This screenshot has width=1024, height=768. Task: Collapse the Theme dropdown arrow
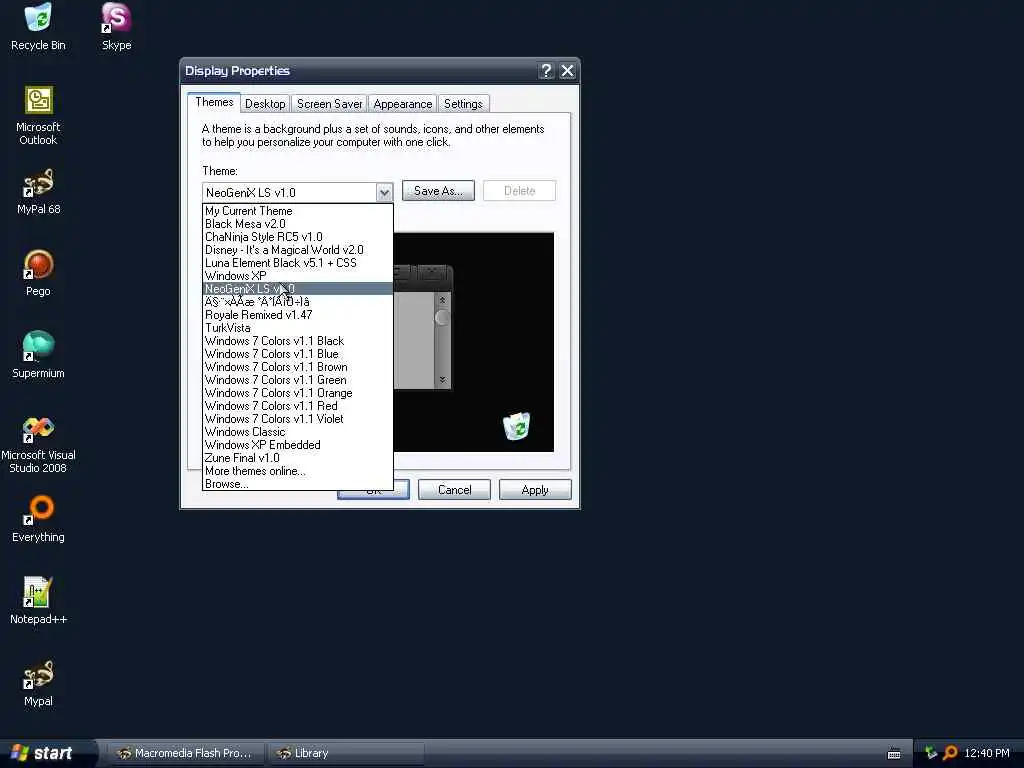(x=384, y=193)
